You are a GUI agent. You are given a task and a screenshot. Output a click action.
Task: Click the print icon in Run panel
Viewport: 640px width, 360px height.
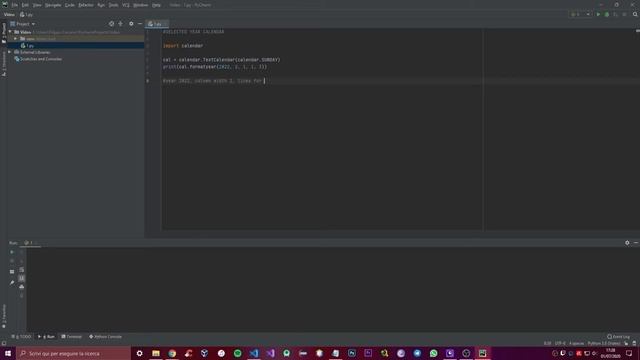click(22, 287)
